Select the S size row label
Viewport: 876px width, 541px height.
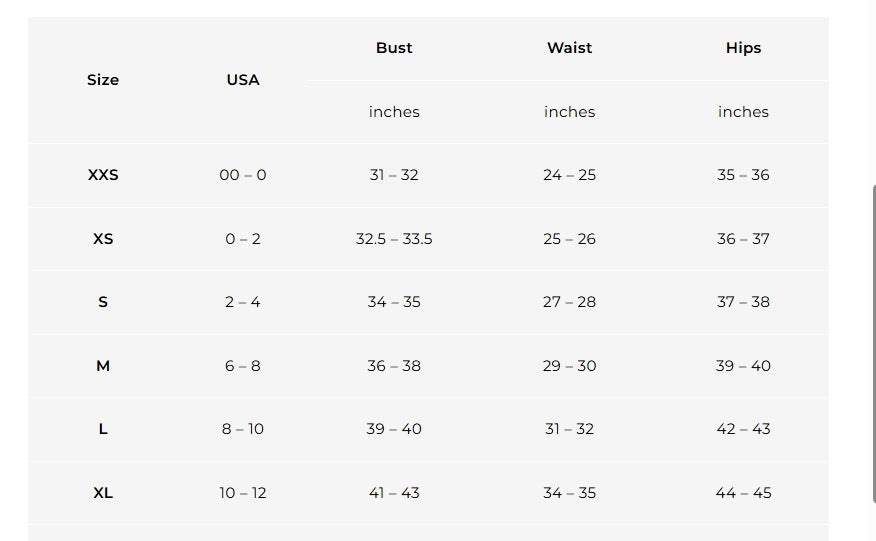coord(103,302)
